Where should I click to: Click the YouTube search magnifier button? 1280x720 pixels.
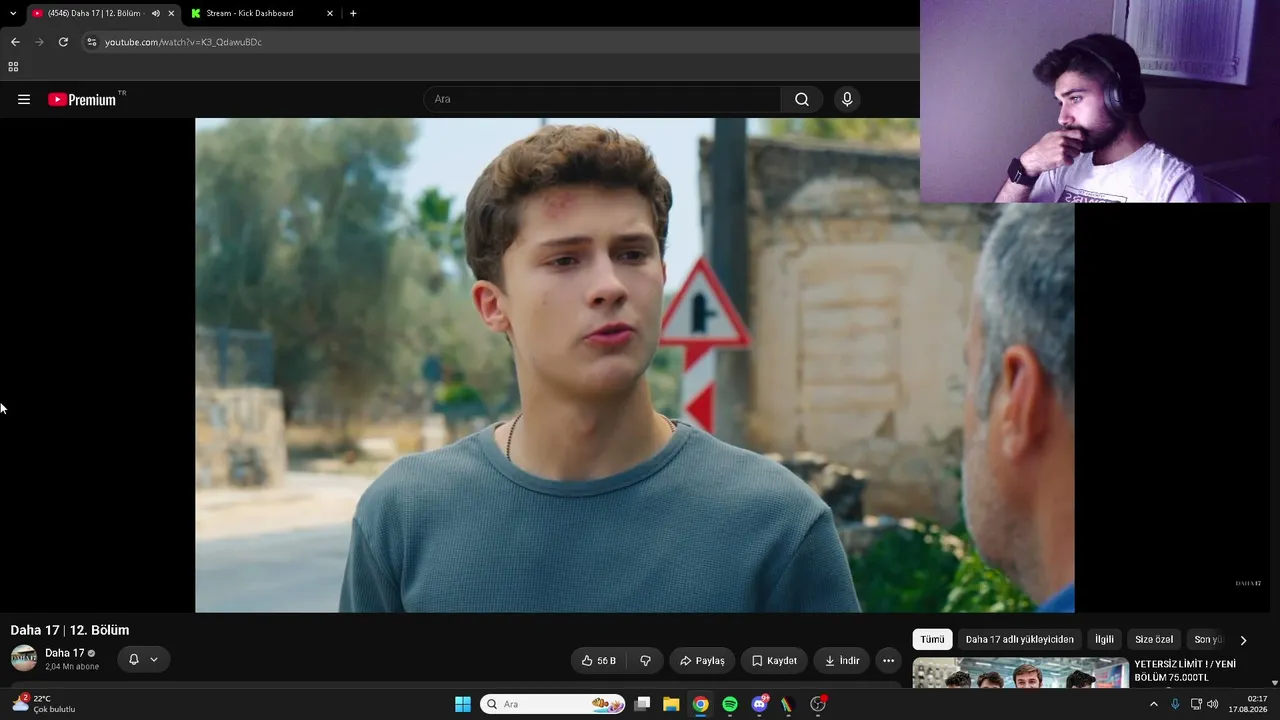(x=802, y=99)
